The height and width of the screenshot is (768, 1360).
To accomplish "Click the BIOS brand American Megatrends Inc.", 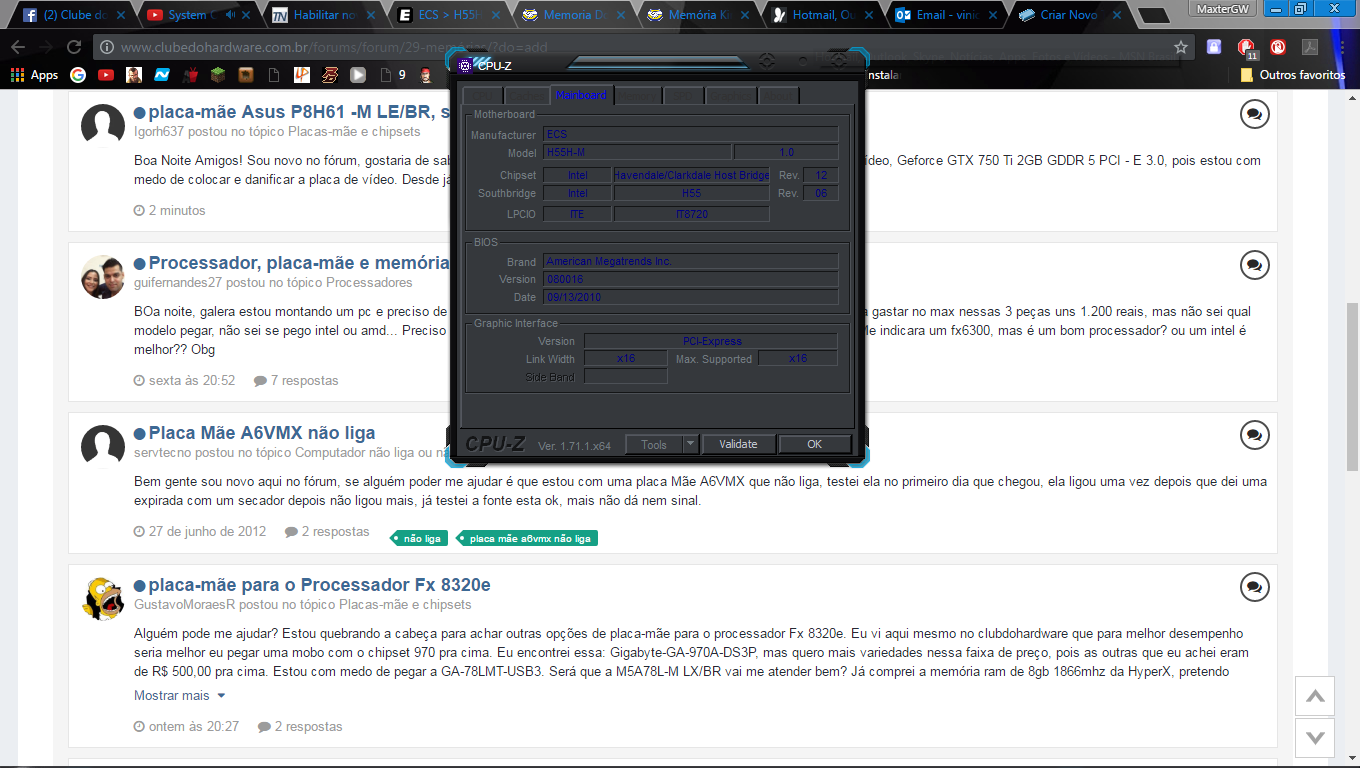I will point(690,261).
